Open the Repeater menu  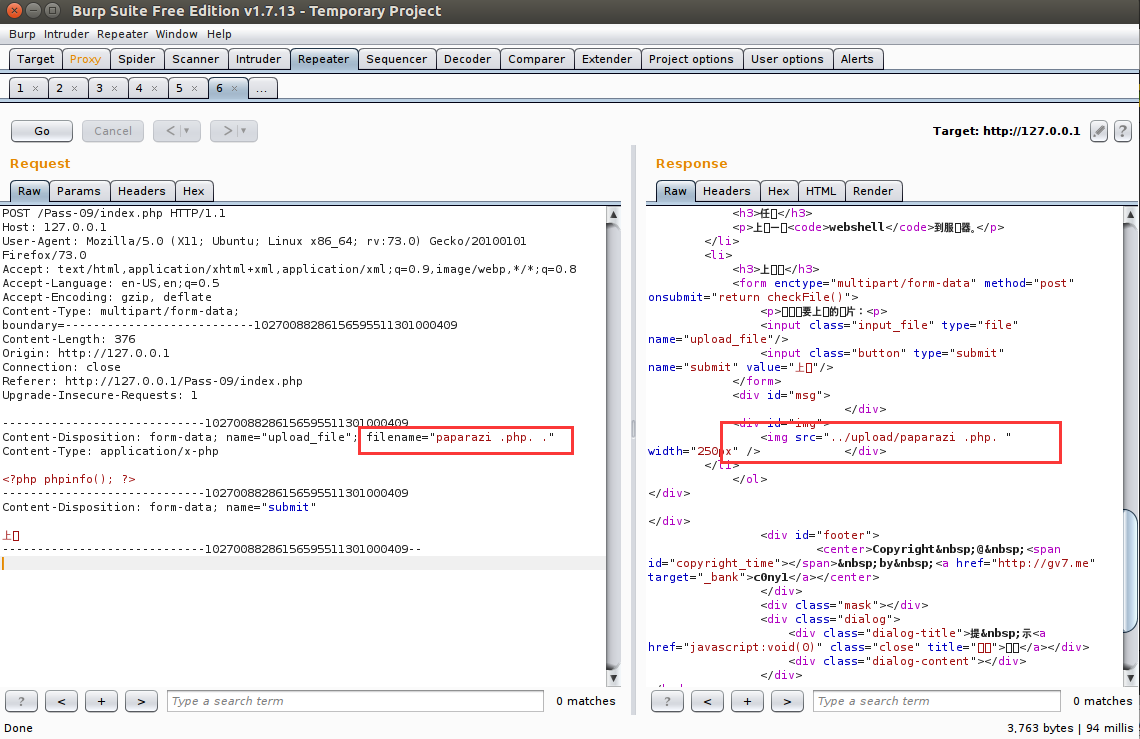point(122,34)
